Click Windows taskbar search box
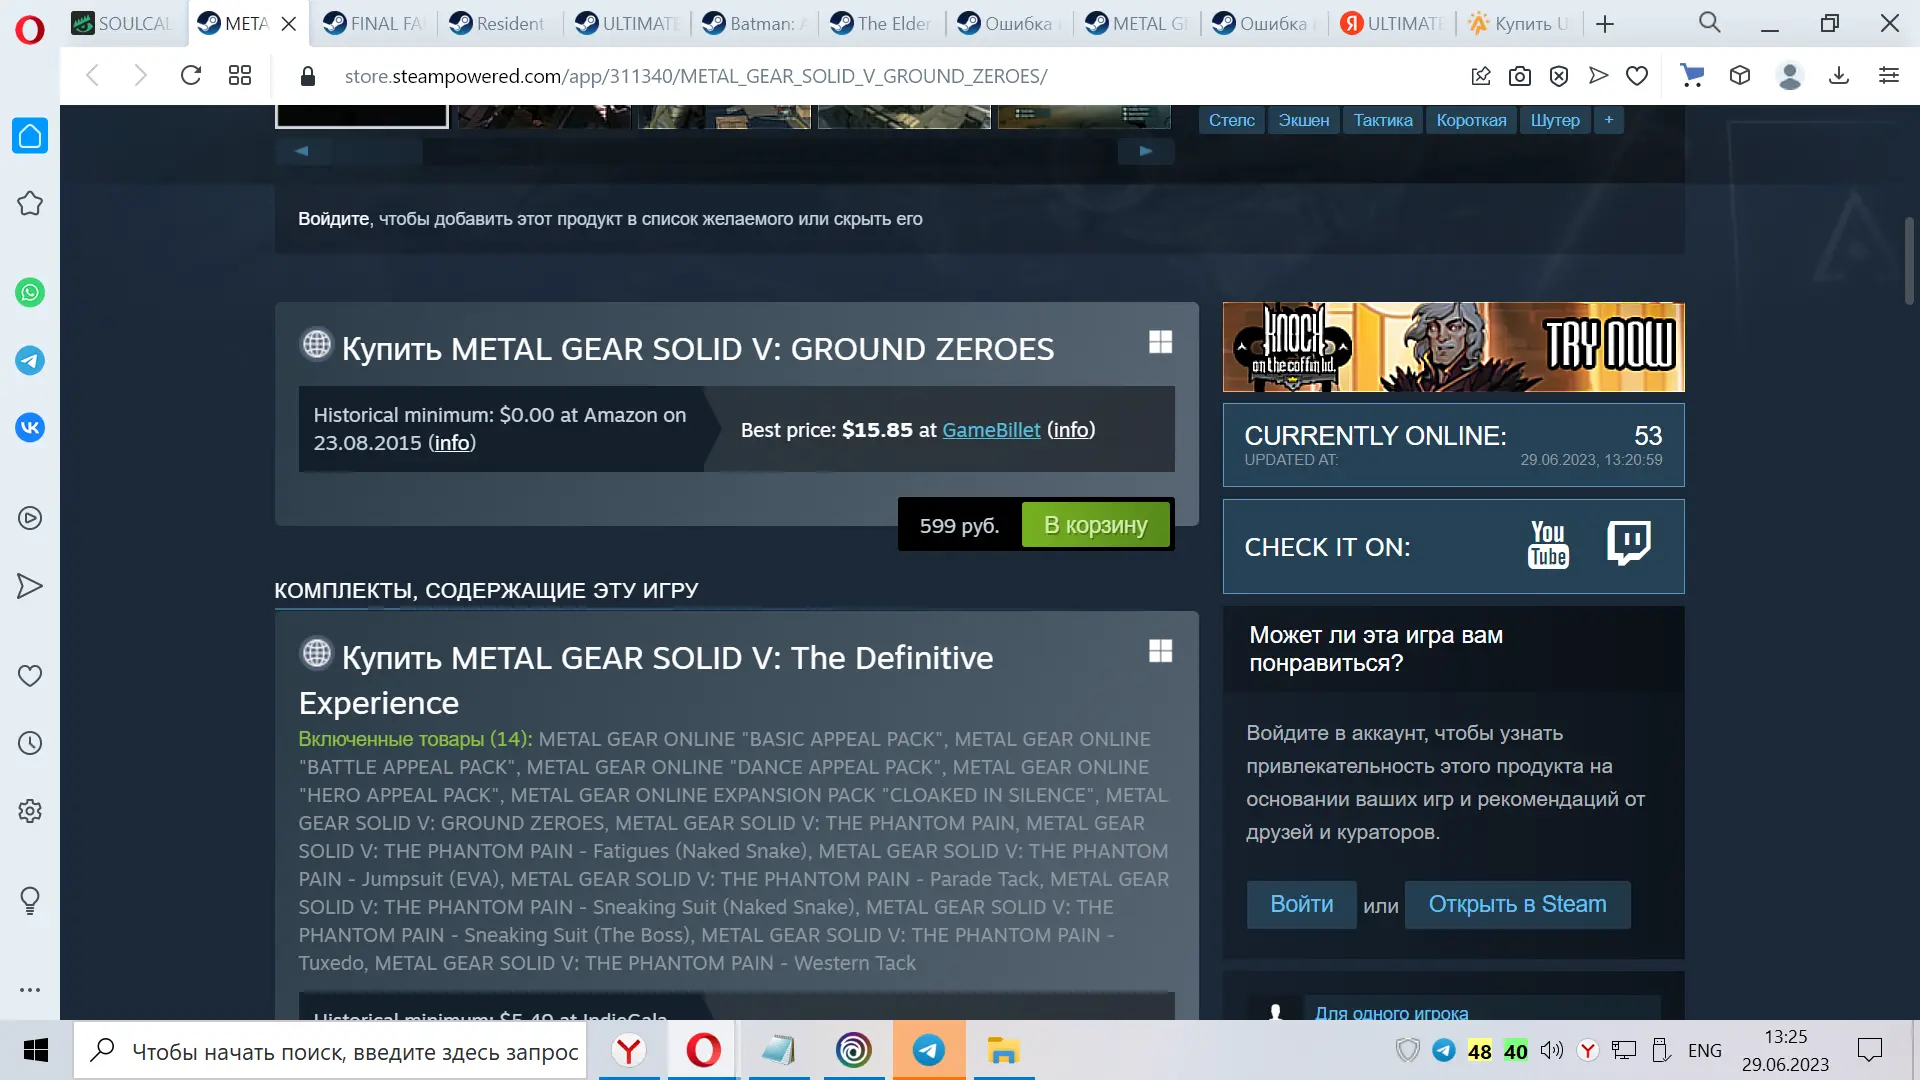1920x1080 pixels. click(330, 1051)
